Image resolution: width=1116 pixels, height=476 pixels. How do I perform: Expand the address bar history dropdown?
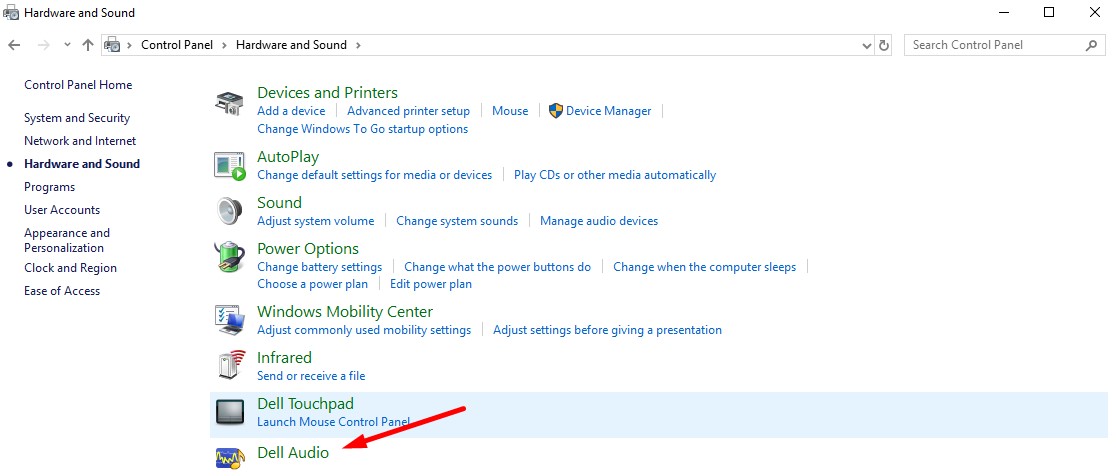[866, 45]
